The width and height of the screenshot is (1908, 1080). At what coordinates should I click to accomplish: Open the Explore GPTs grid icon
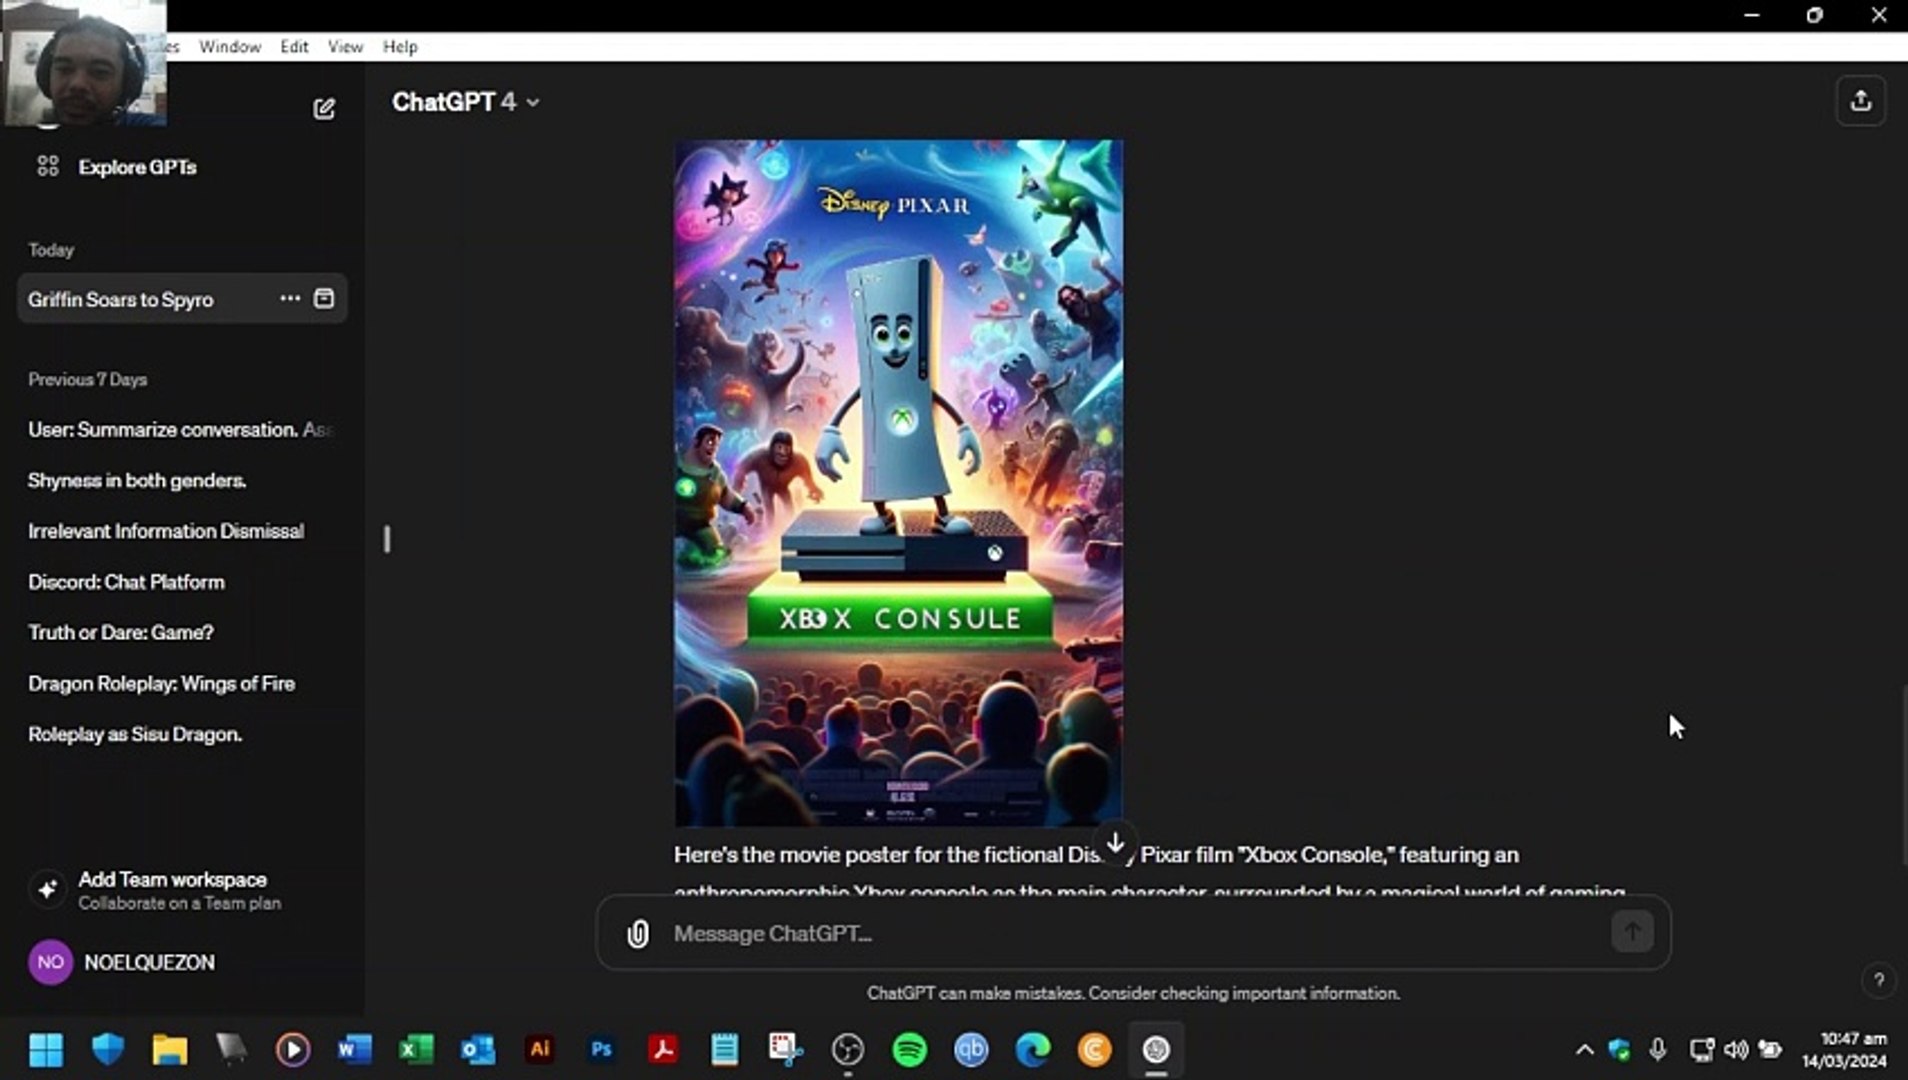click(x=48, y=166)
